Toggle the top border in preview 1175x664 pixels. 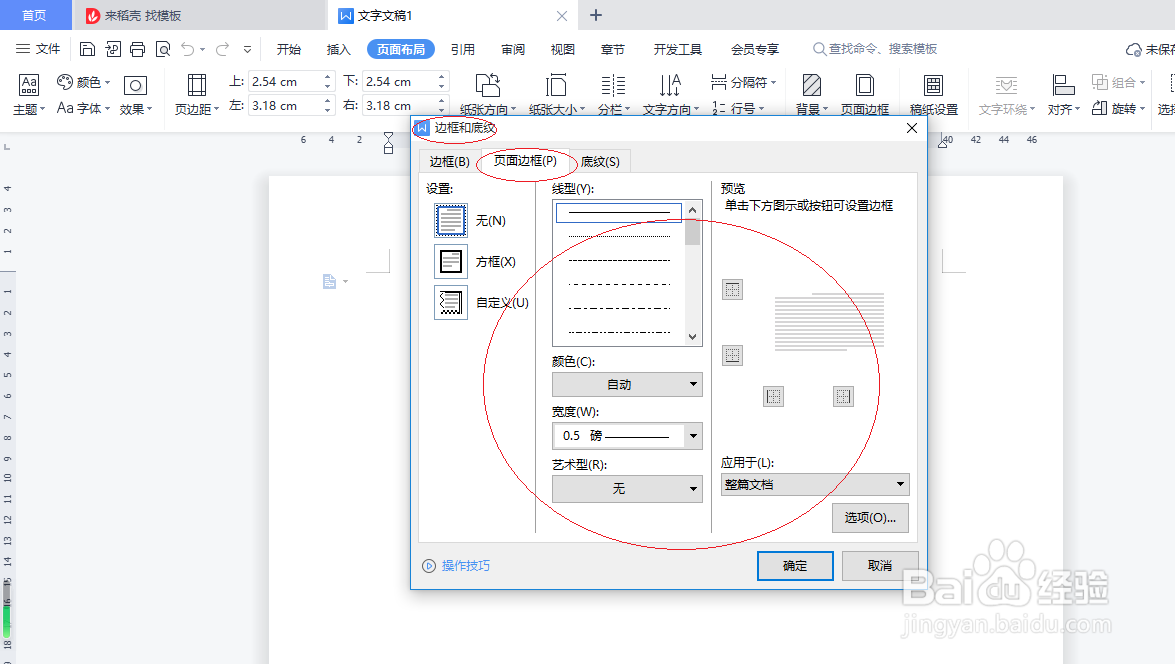pyautogui.click(x=733, y=289)
